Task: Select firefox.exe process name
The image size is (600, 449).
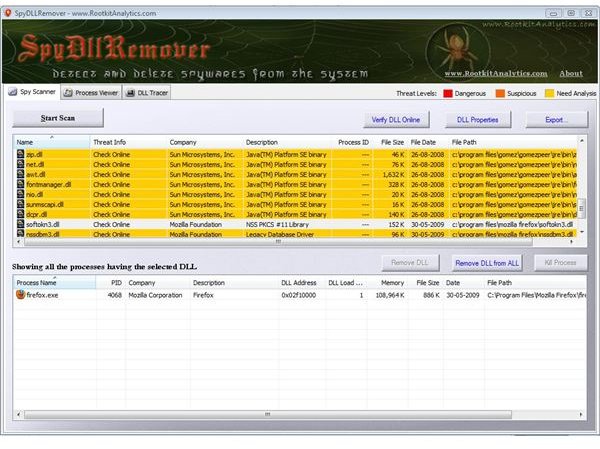Action: click(x=42, y=295)
